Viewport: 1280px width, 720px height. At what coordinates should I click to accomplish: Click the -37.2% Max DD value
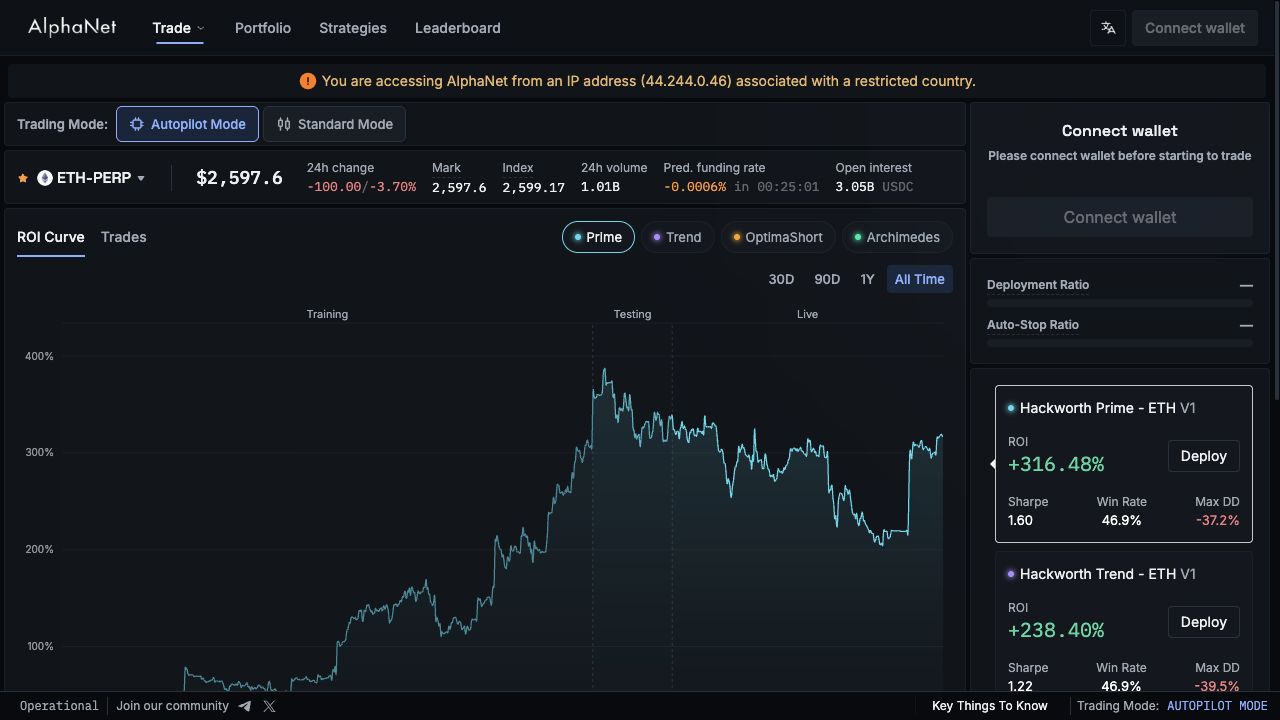(x=1217, y=520)
